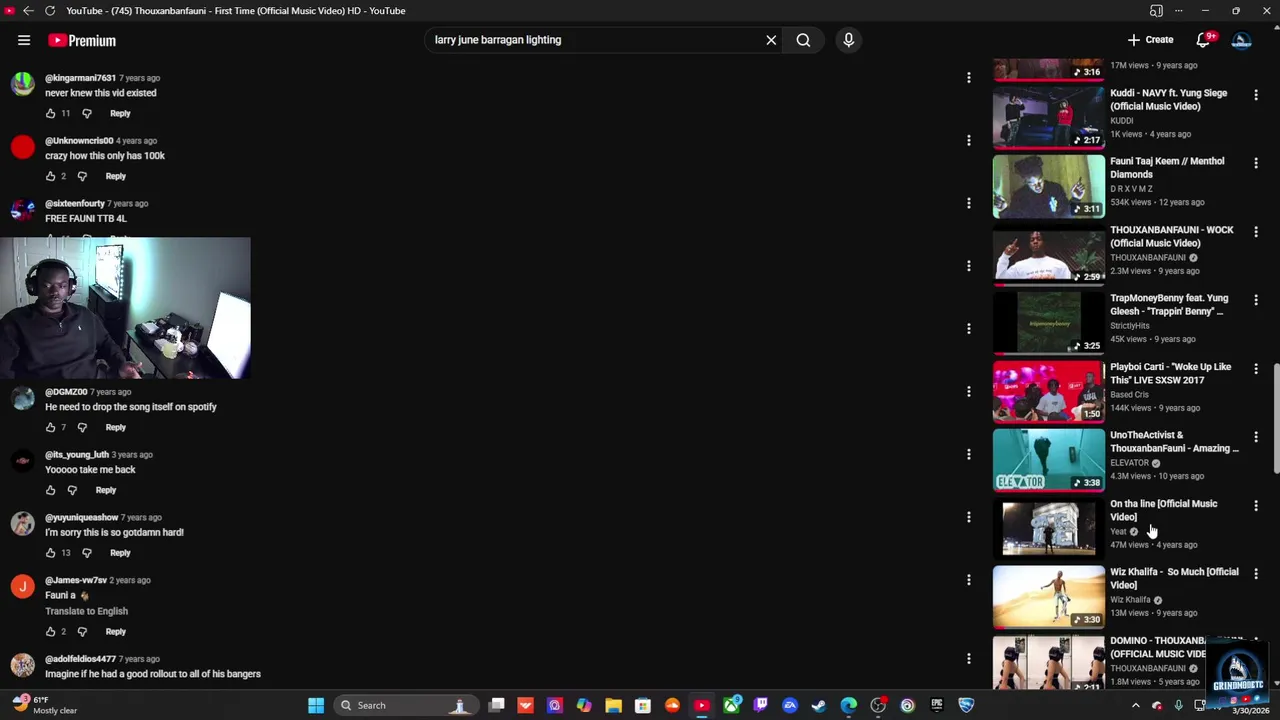
Task: Open the YouTube hamburger guide menu
Action: coord(23,40)
